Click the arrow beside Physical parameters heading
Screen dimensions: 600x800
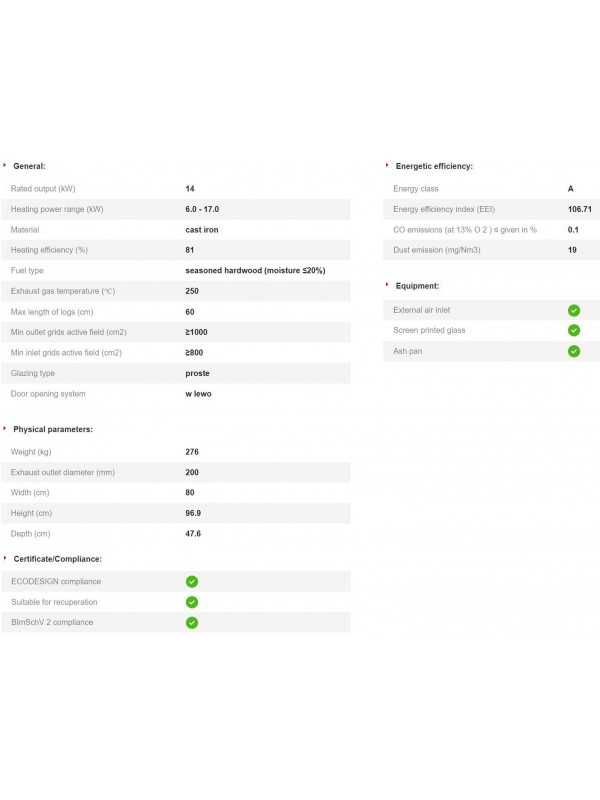(5, 428)
